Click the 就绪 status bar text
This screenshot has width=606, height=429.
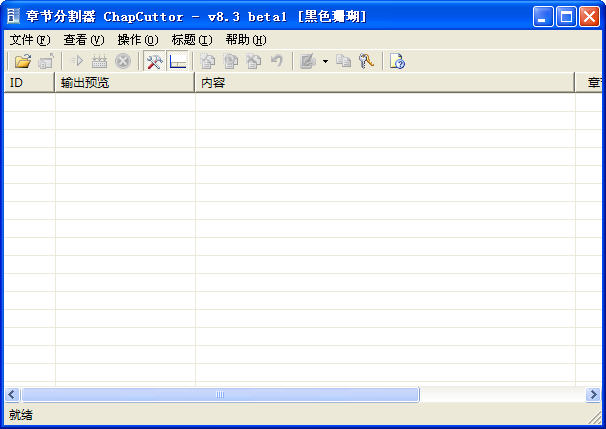(21, 415)
